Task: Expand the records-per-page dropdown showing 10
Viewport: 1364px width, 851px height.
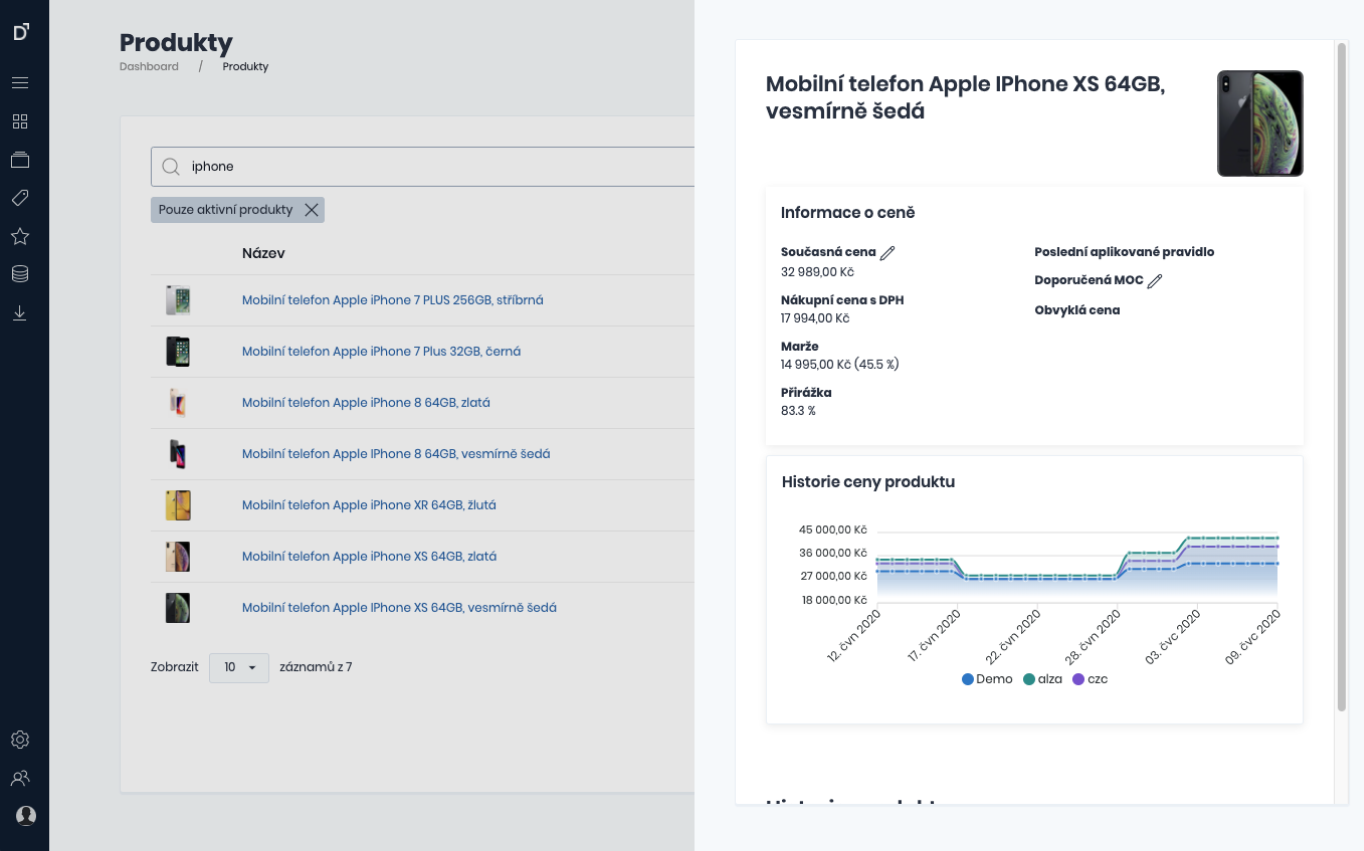Action: tap(239, 667)
